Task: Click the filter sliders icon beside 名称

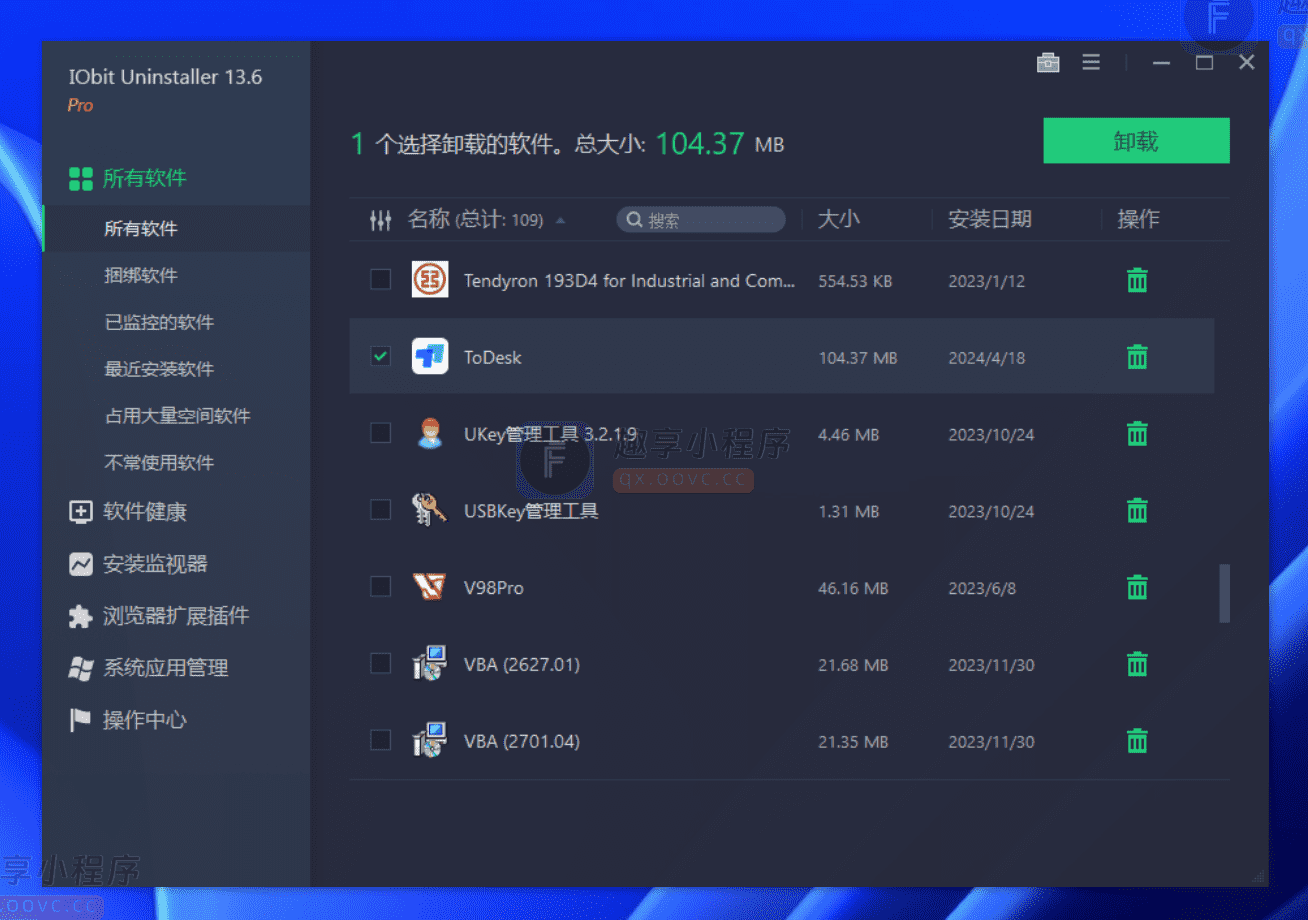Action: 380,220
